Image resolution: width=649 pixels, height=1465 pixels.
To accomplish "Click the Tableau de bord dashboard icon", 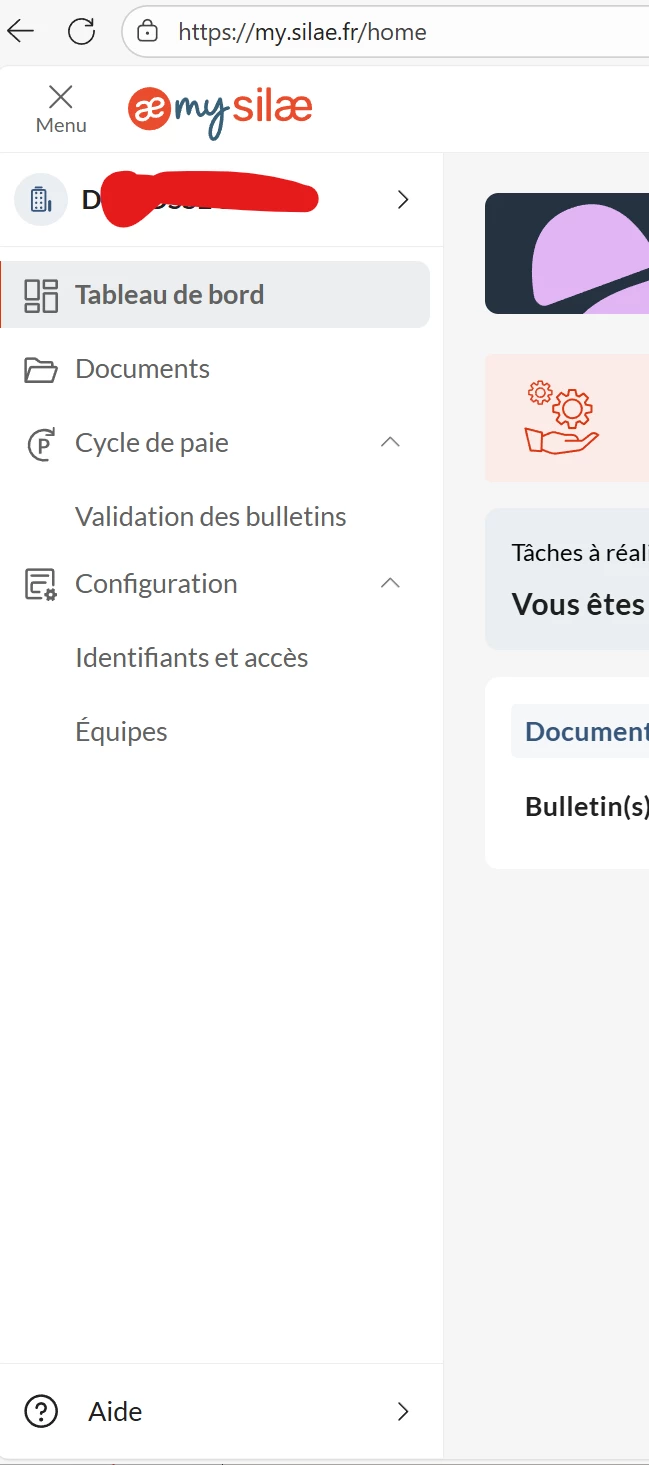I will click(x=41, y=295).
